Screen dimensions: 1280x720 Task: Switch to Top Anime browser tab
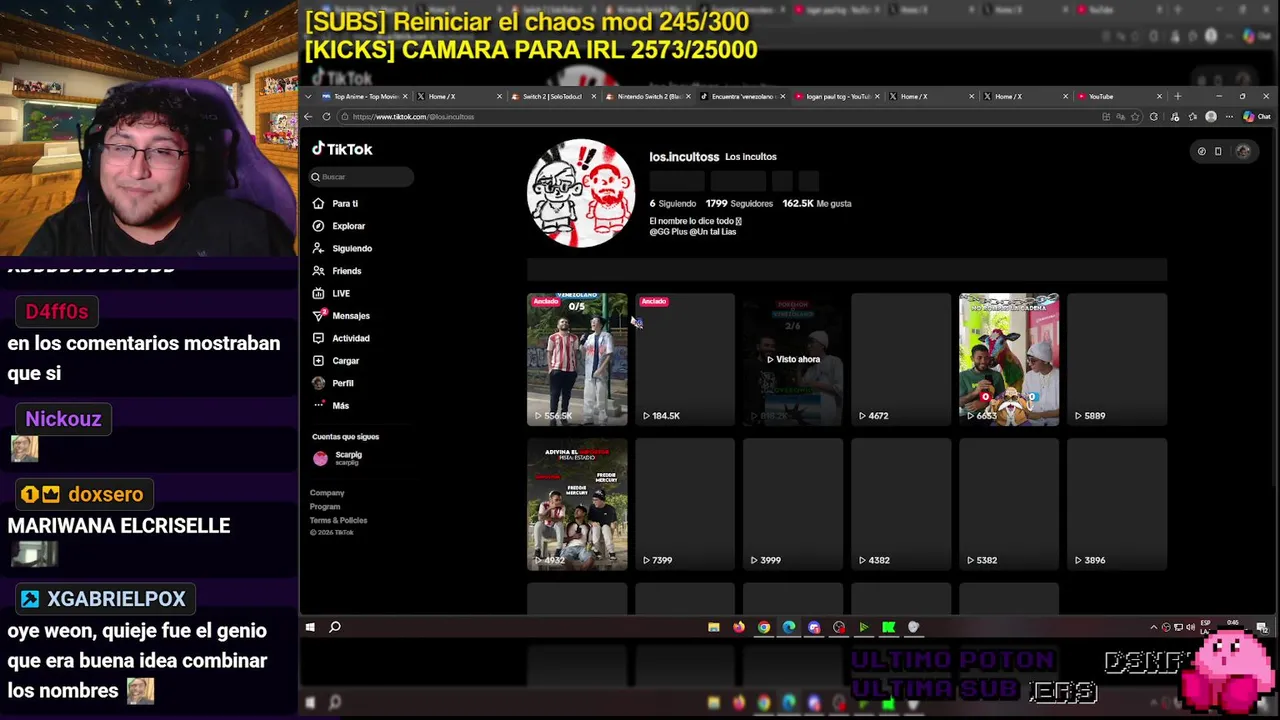[364, 96]
